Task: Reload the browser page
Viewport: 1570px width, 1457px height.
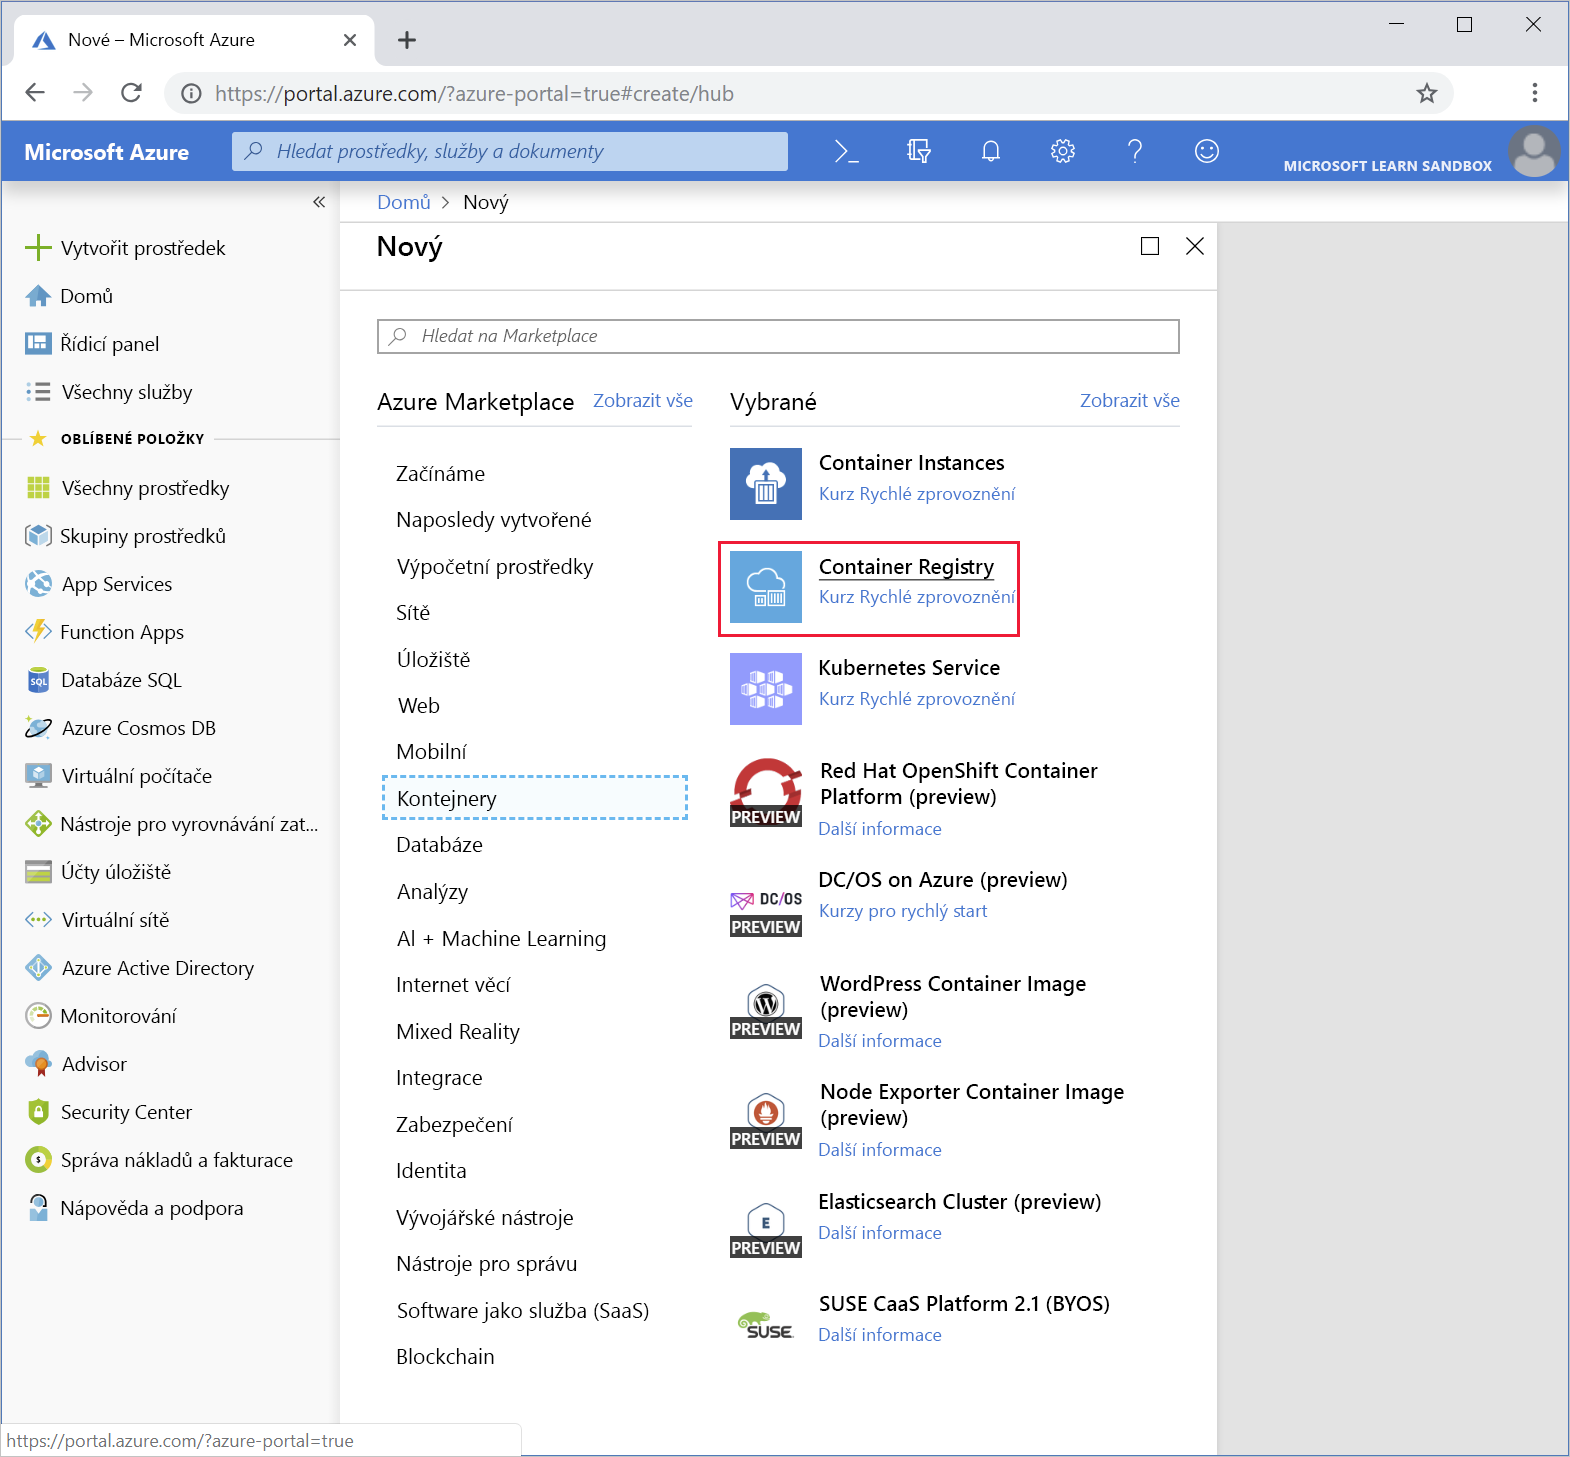Action: 131,93
